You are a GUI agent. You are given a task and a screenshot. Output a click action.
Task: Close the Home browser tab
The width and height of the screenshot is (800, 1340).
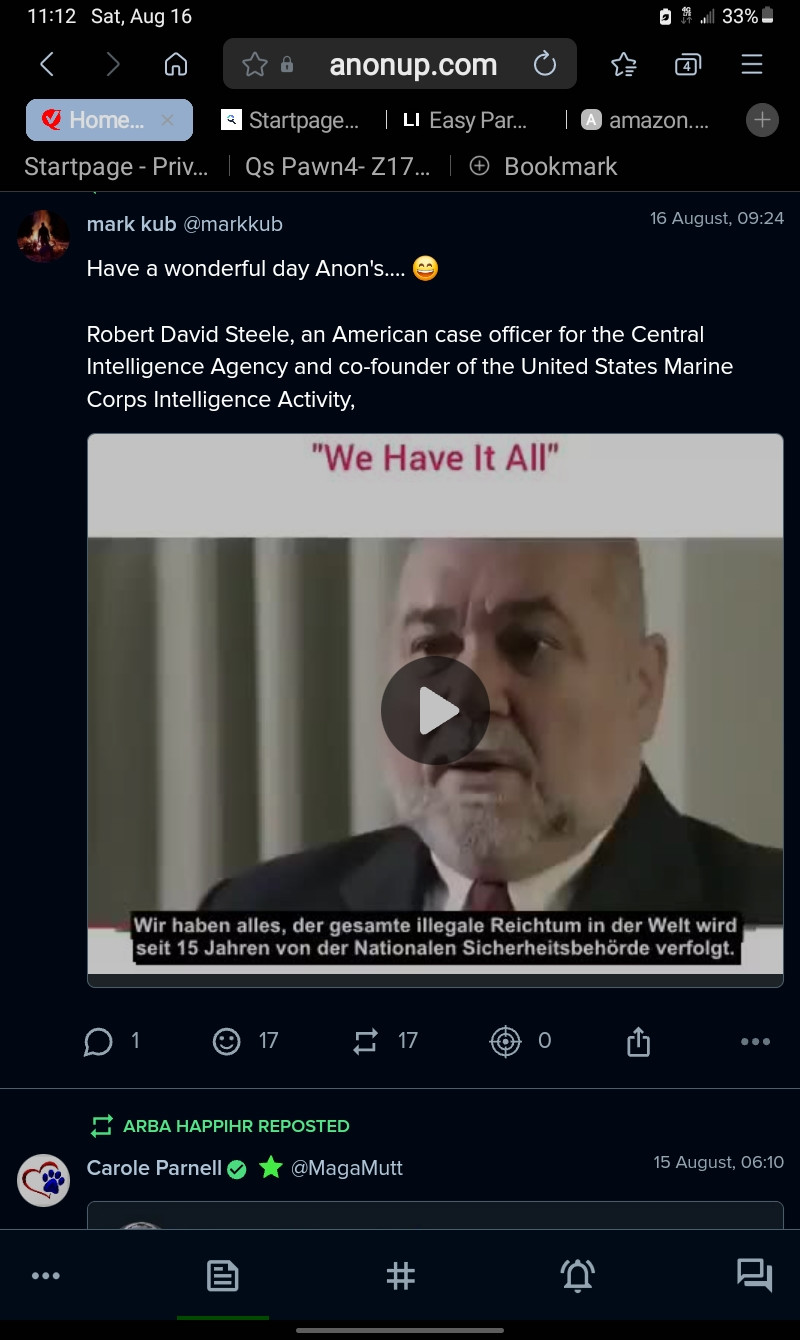pyautogui.click(x=167, y=120)
